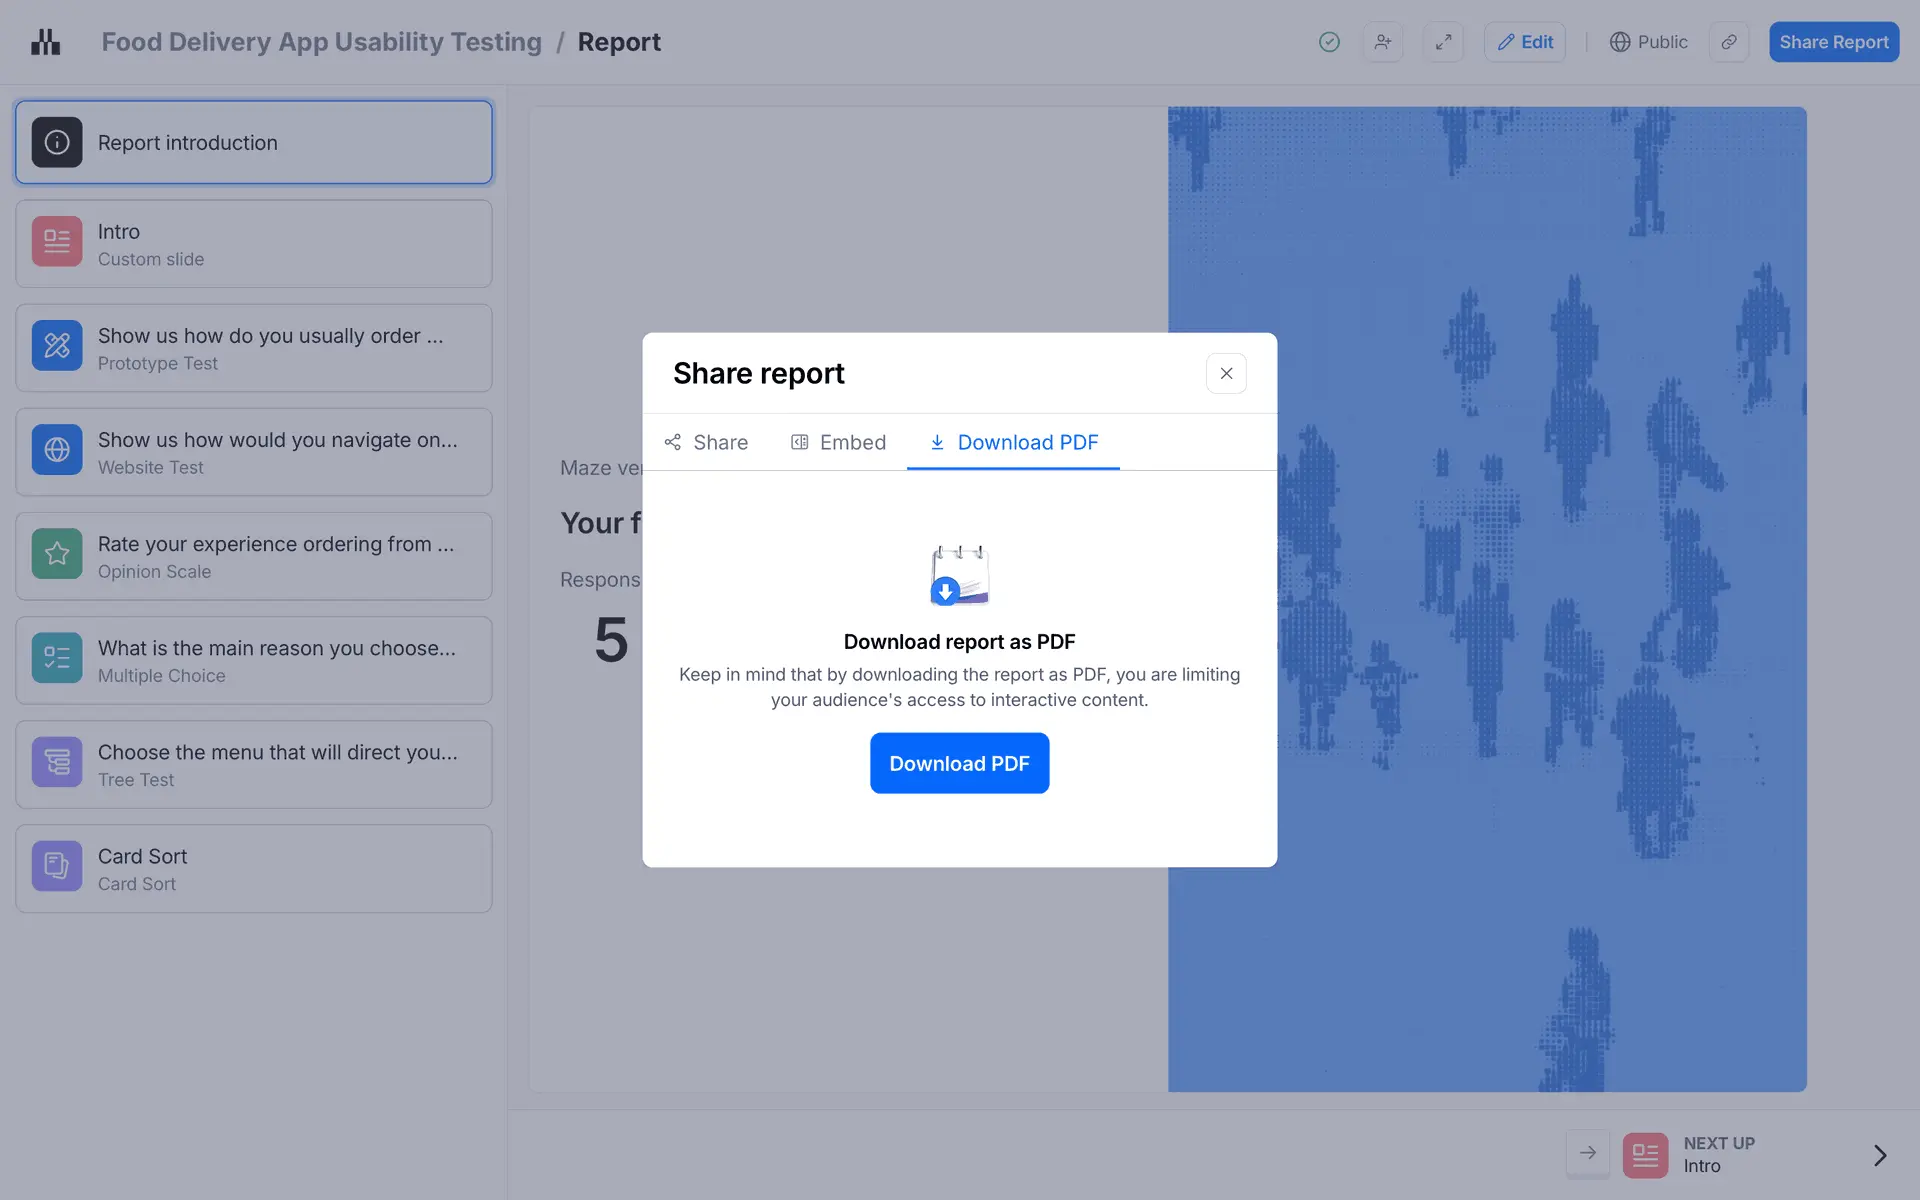The height and width of the screenshot is (1200, 1920).
Task: Go to next slide chevron
Action: click(x=1879, y=1155)
